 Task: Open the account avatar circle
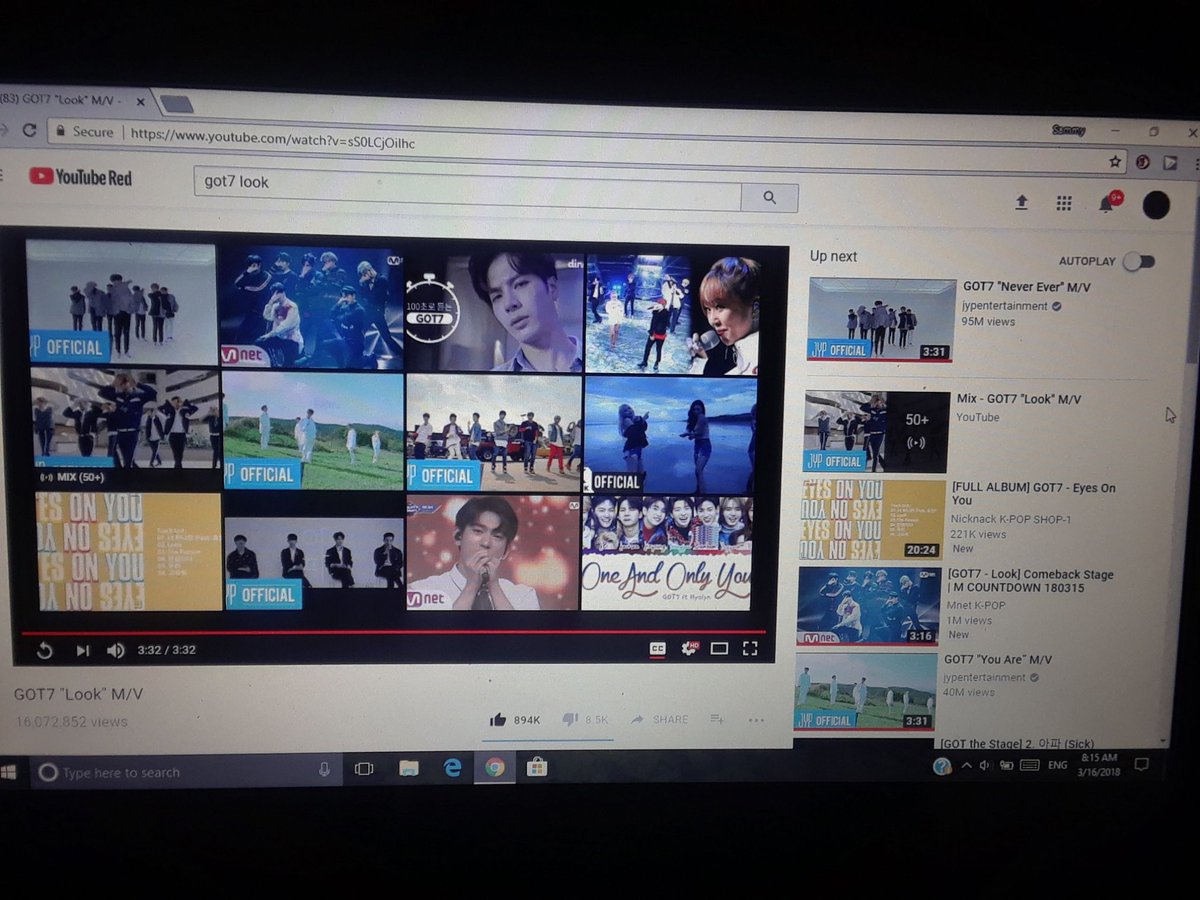(1156, 205)
